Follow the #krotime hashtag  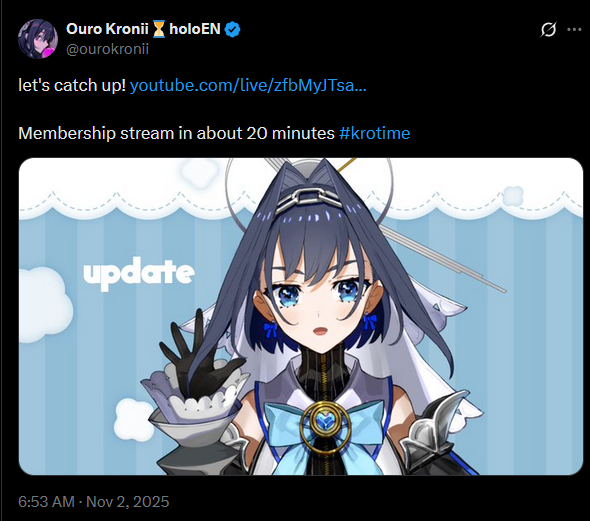374,133
